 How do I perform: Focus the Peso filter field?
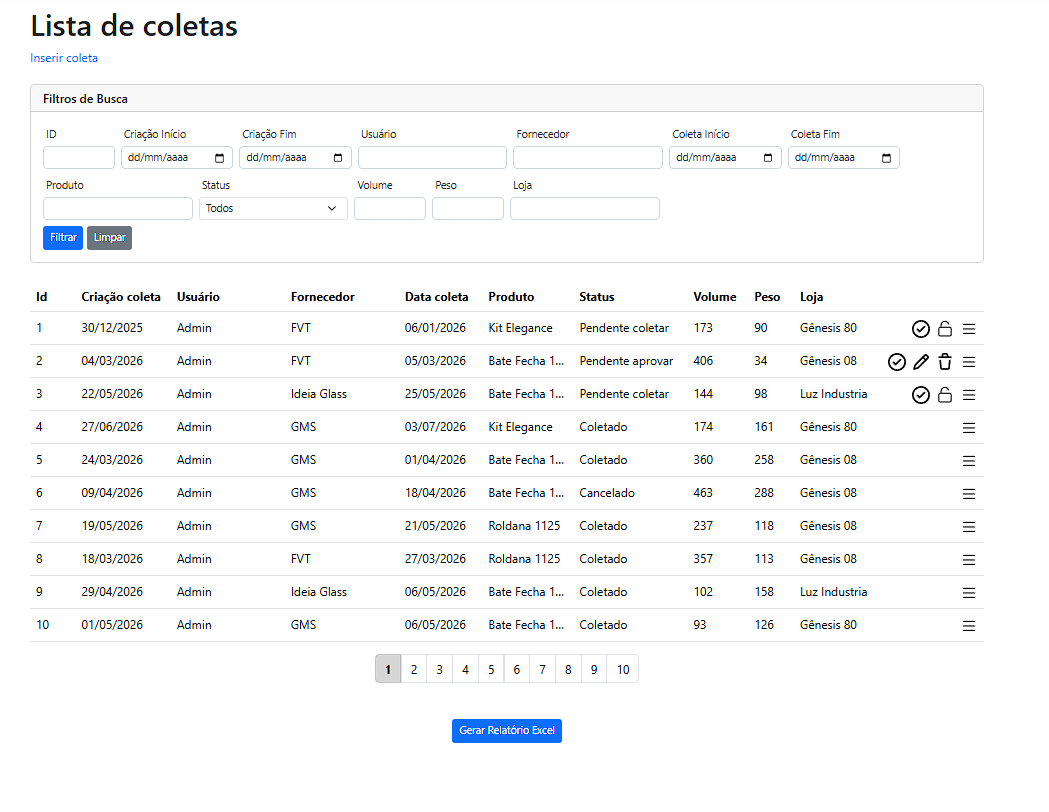pyautogui.click(x=468, y=209)
